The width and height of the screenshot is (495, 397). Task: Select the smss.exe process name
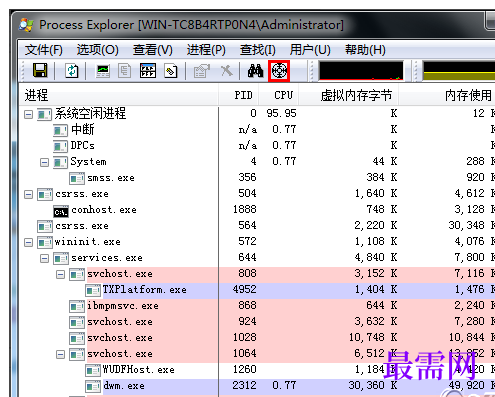click(x=111, y=178)
